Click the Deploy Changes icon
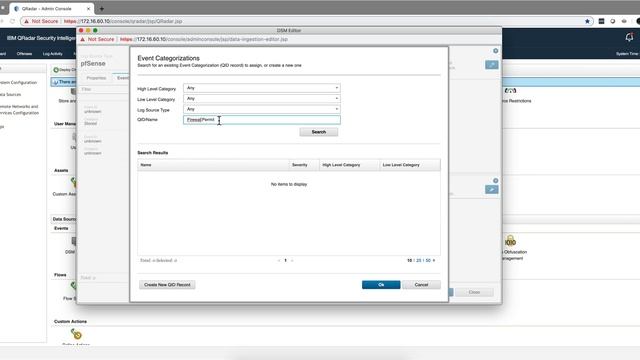 coord(56,70)
